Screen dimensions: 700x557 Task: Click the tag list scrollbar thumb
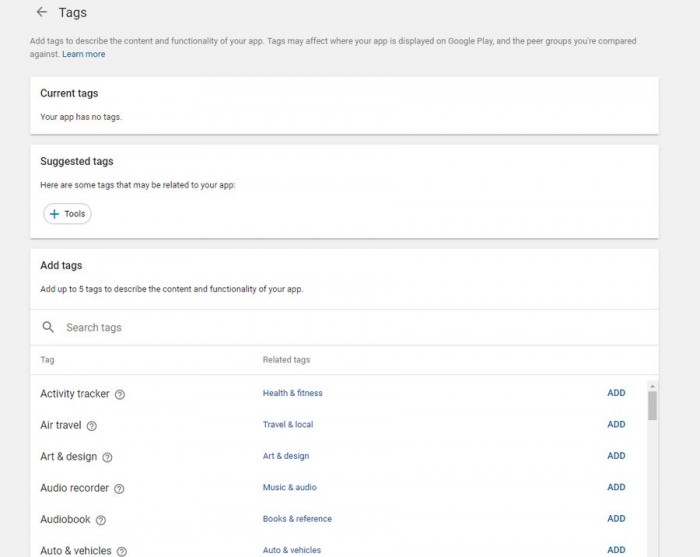click(x=652, y=404)
